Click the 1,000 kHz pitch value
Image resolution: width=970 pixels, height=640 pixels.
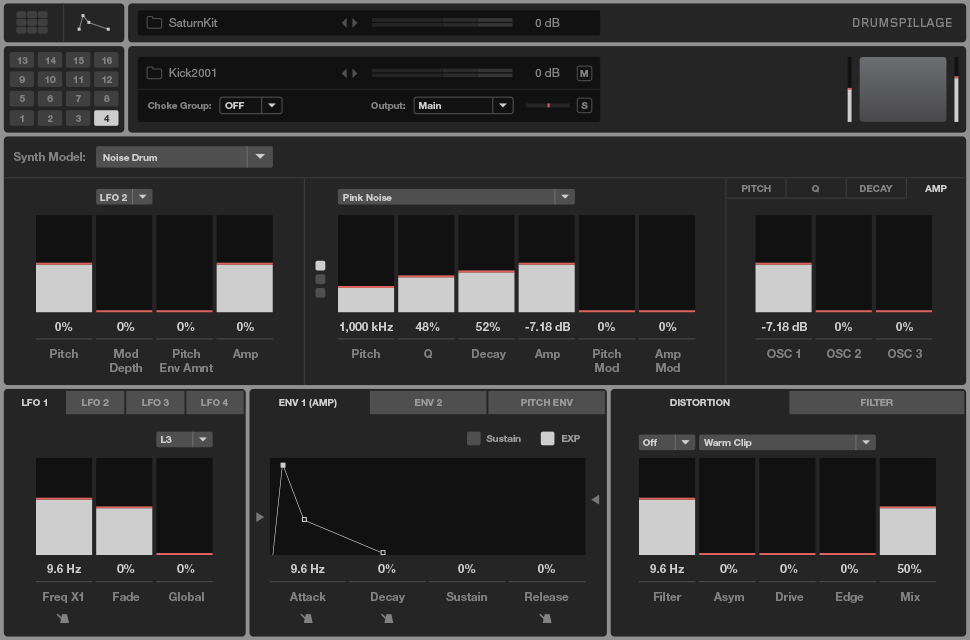(366, 326)
